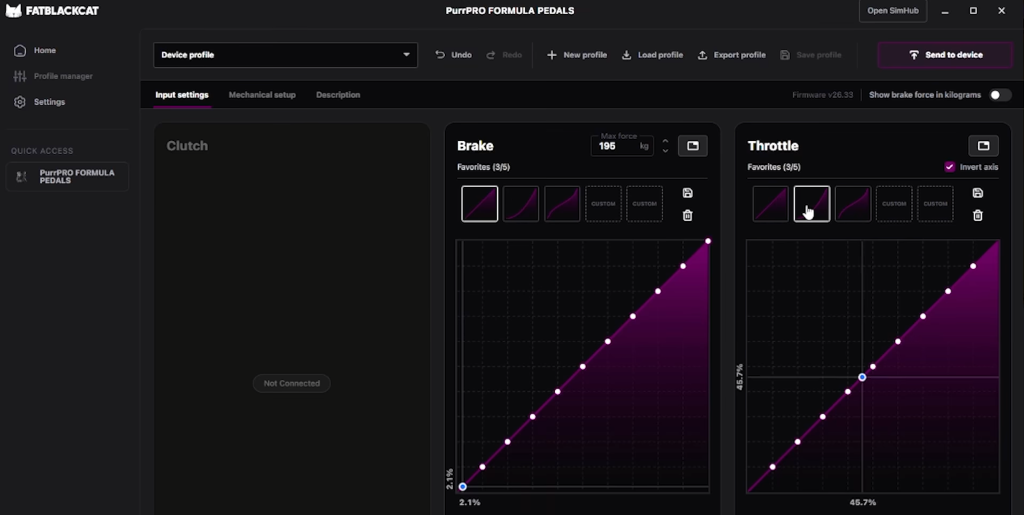Create a New profile

pos(577,55)
